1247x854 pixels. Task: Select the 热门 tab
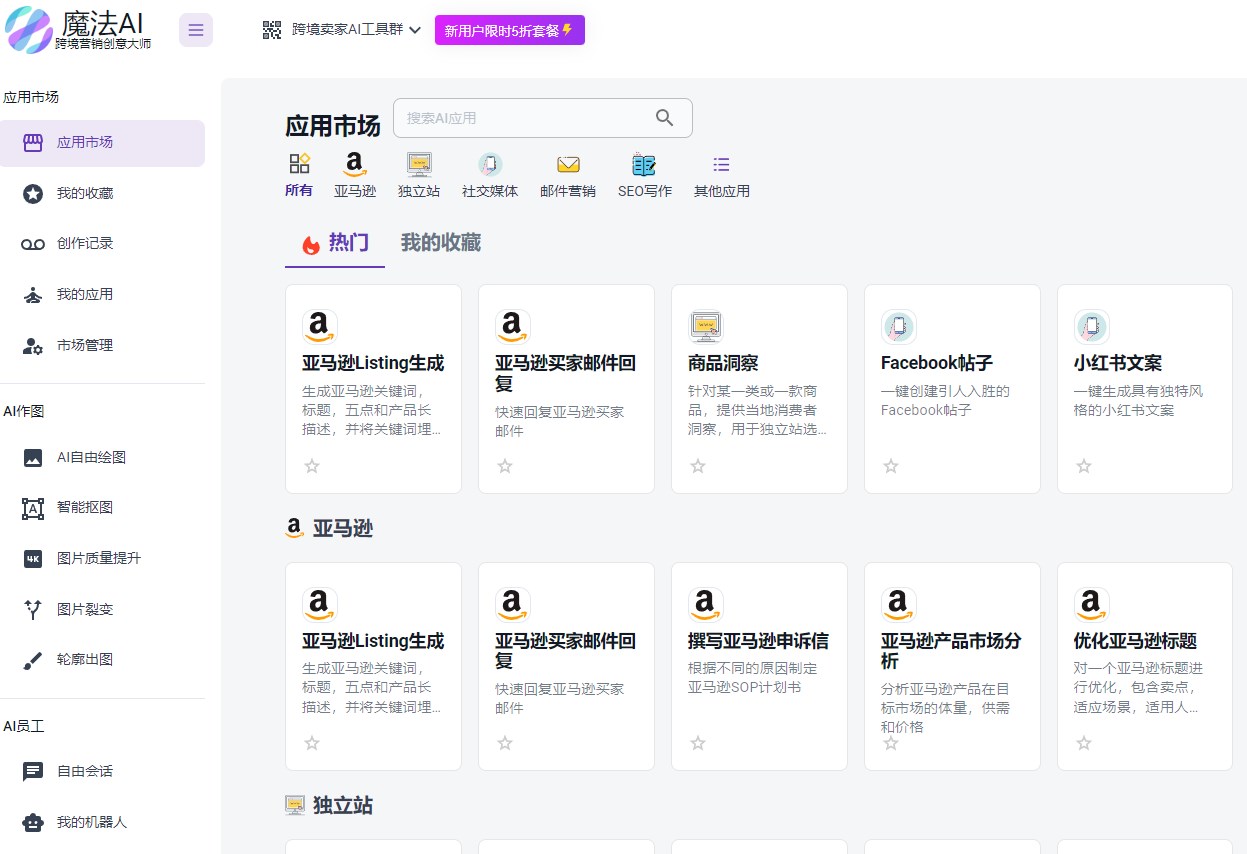334,242
